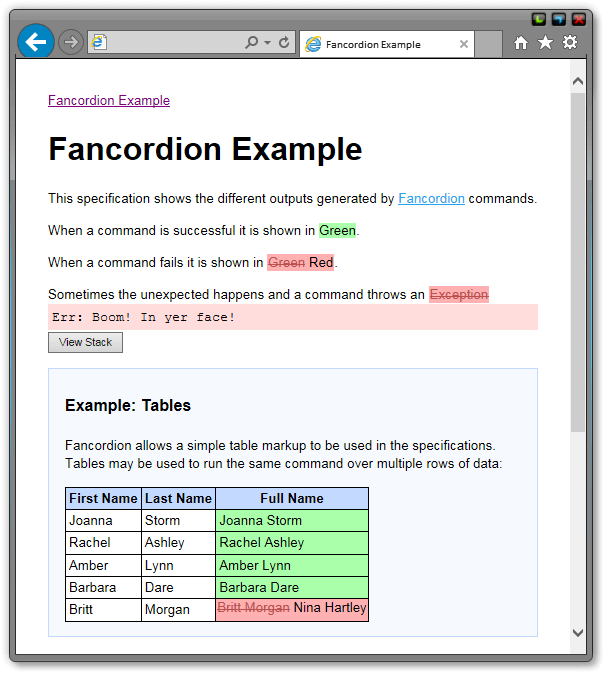Click the Amber Lynn full name cell
The image size is (604, 675).
(x=292, y=565)
